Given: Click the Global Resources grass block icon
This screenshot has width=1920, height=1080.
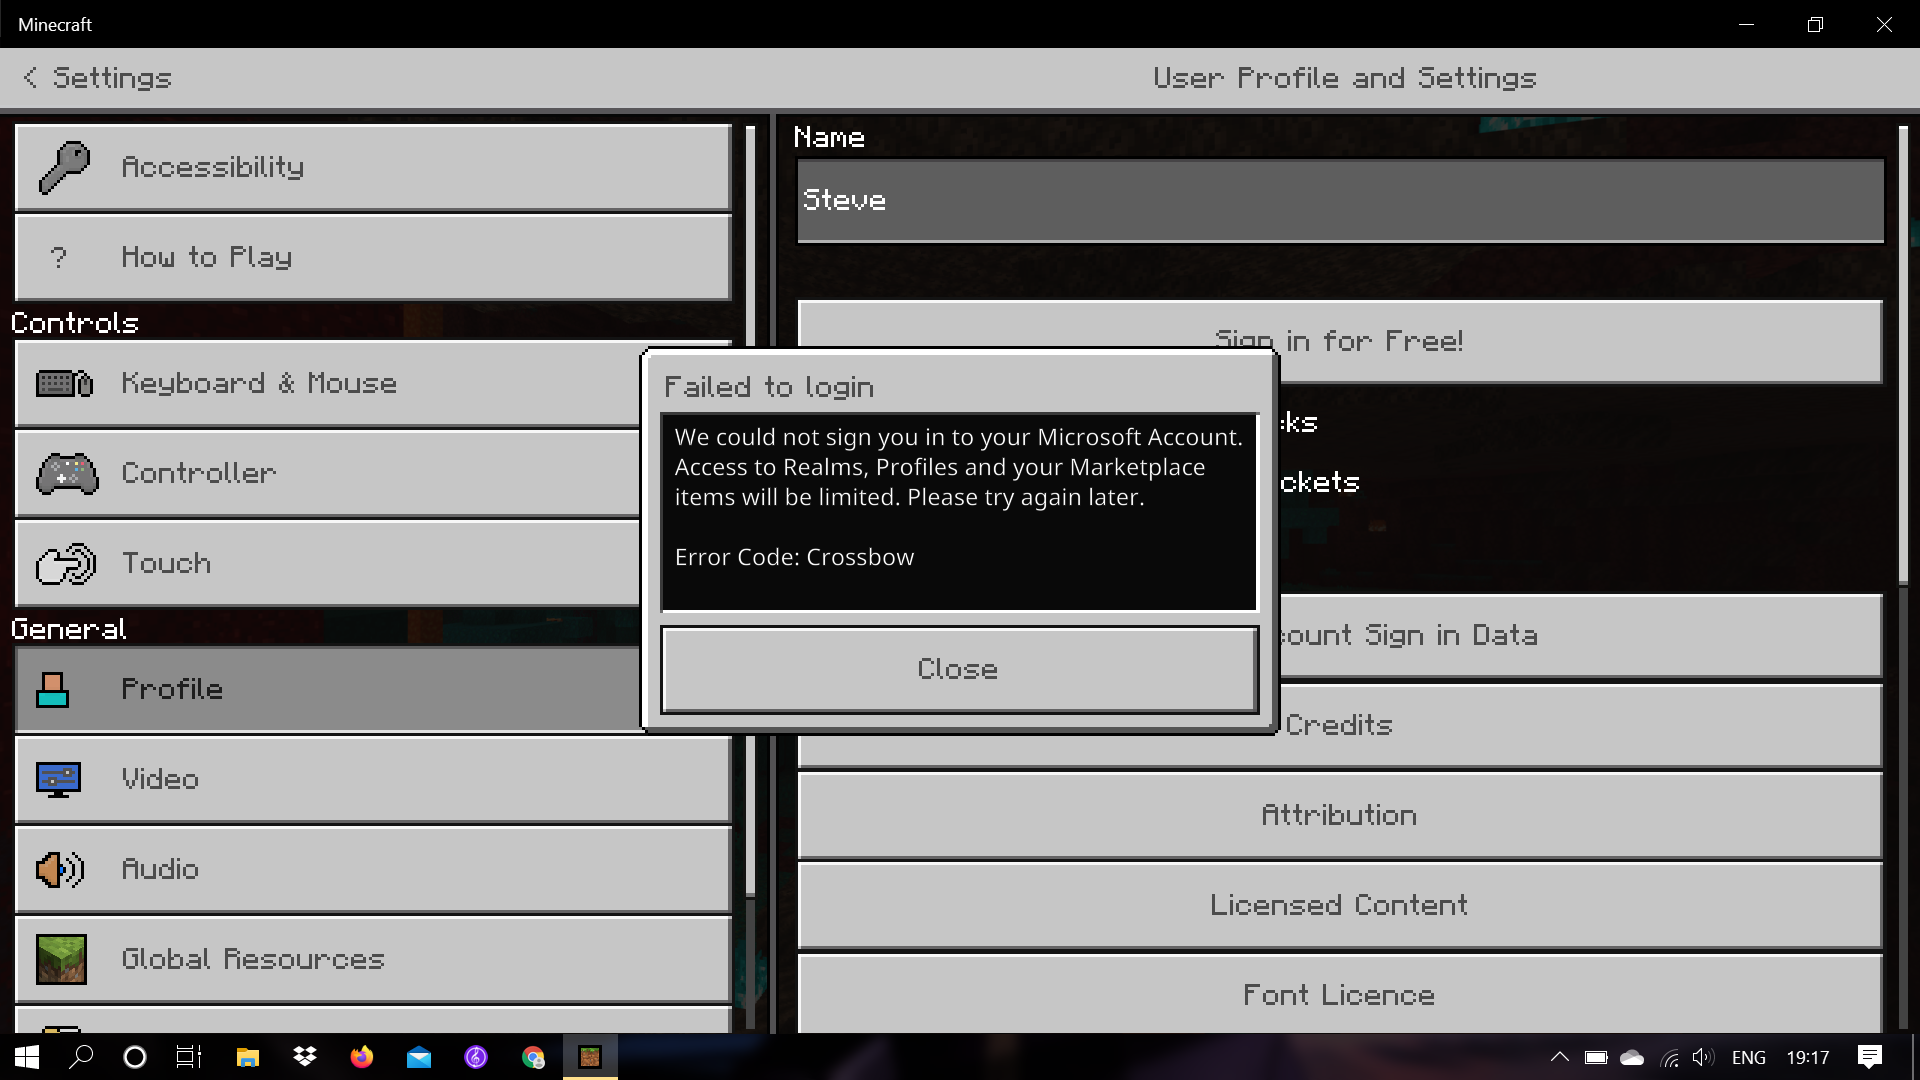Looking at the screenshot, I should pyautogui.click(x=61, y=959).
